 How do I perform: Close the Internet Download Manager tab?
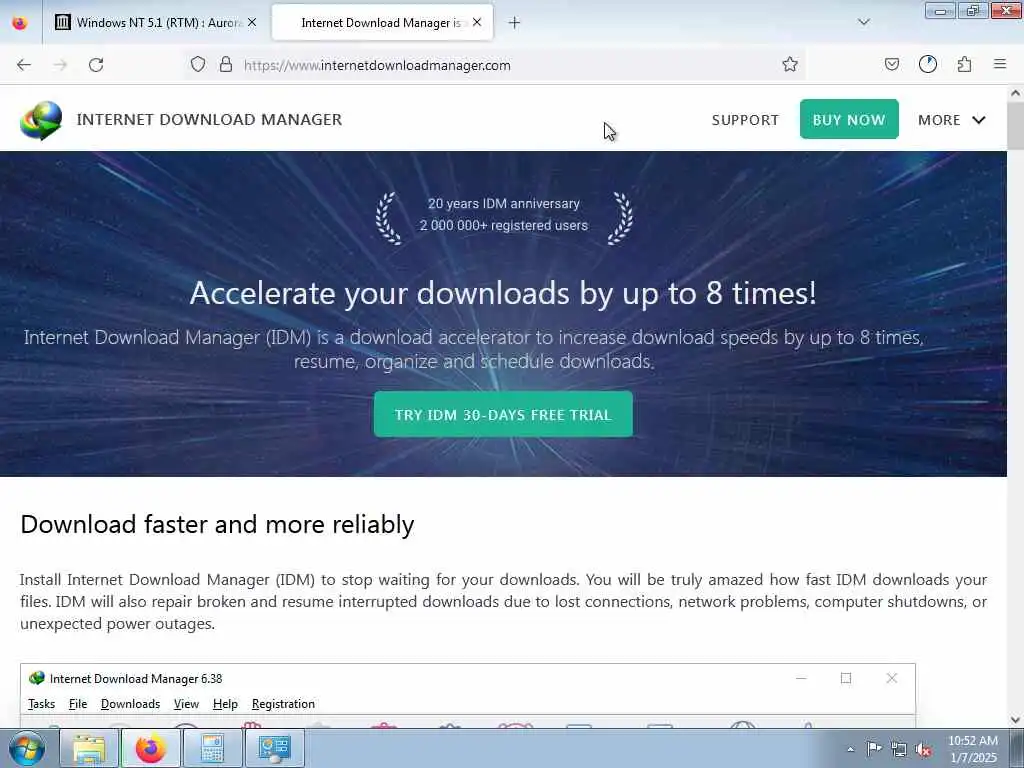point(477,22)
